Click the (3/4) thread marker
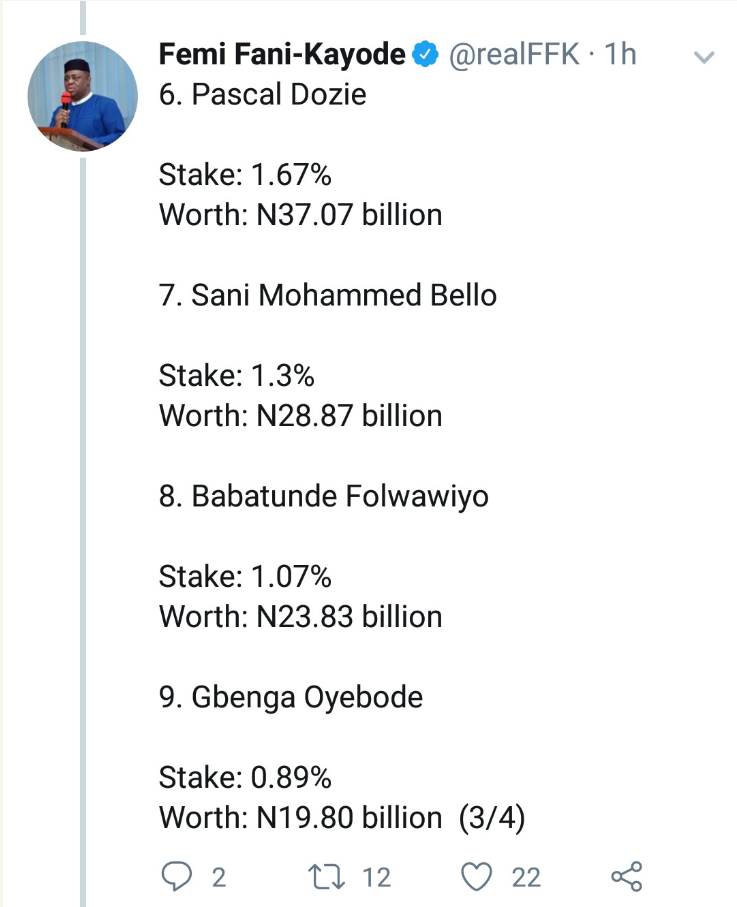Screen dimensions: 737x907 click(x=492, y=818)
